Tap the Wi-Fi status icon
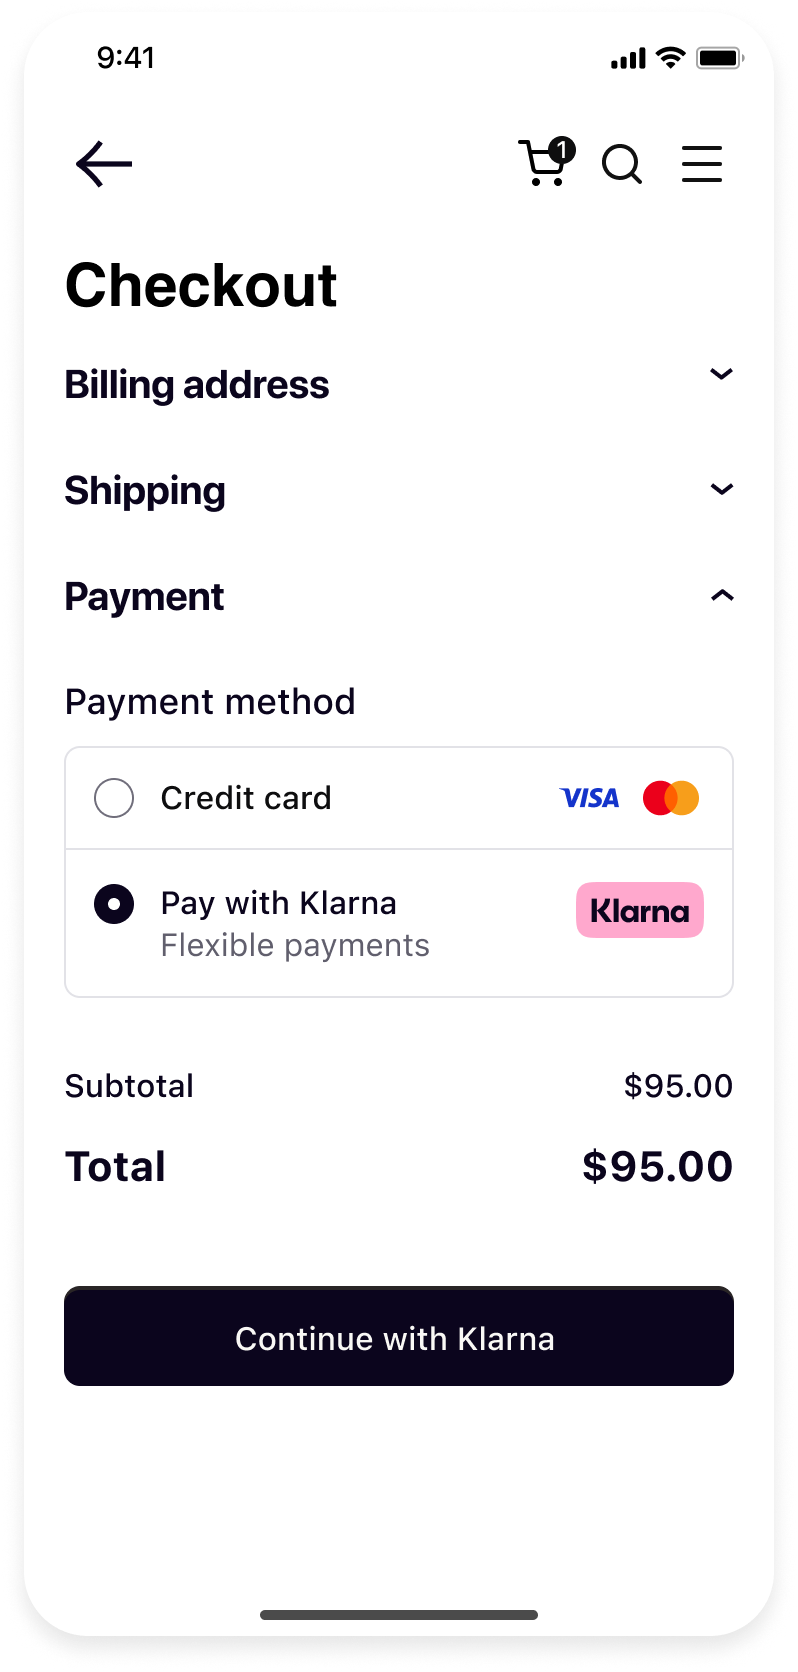 671,58
